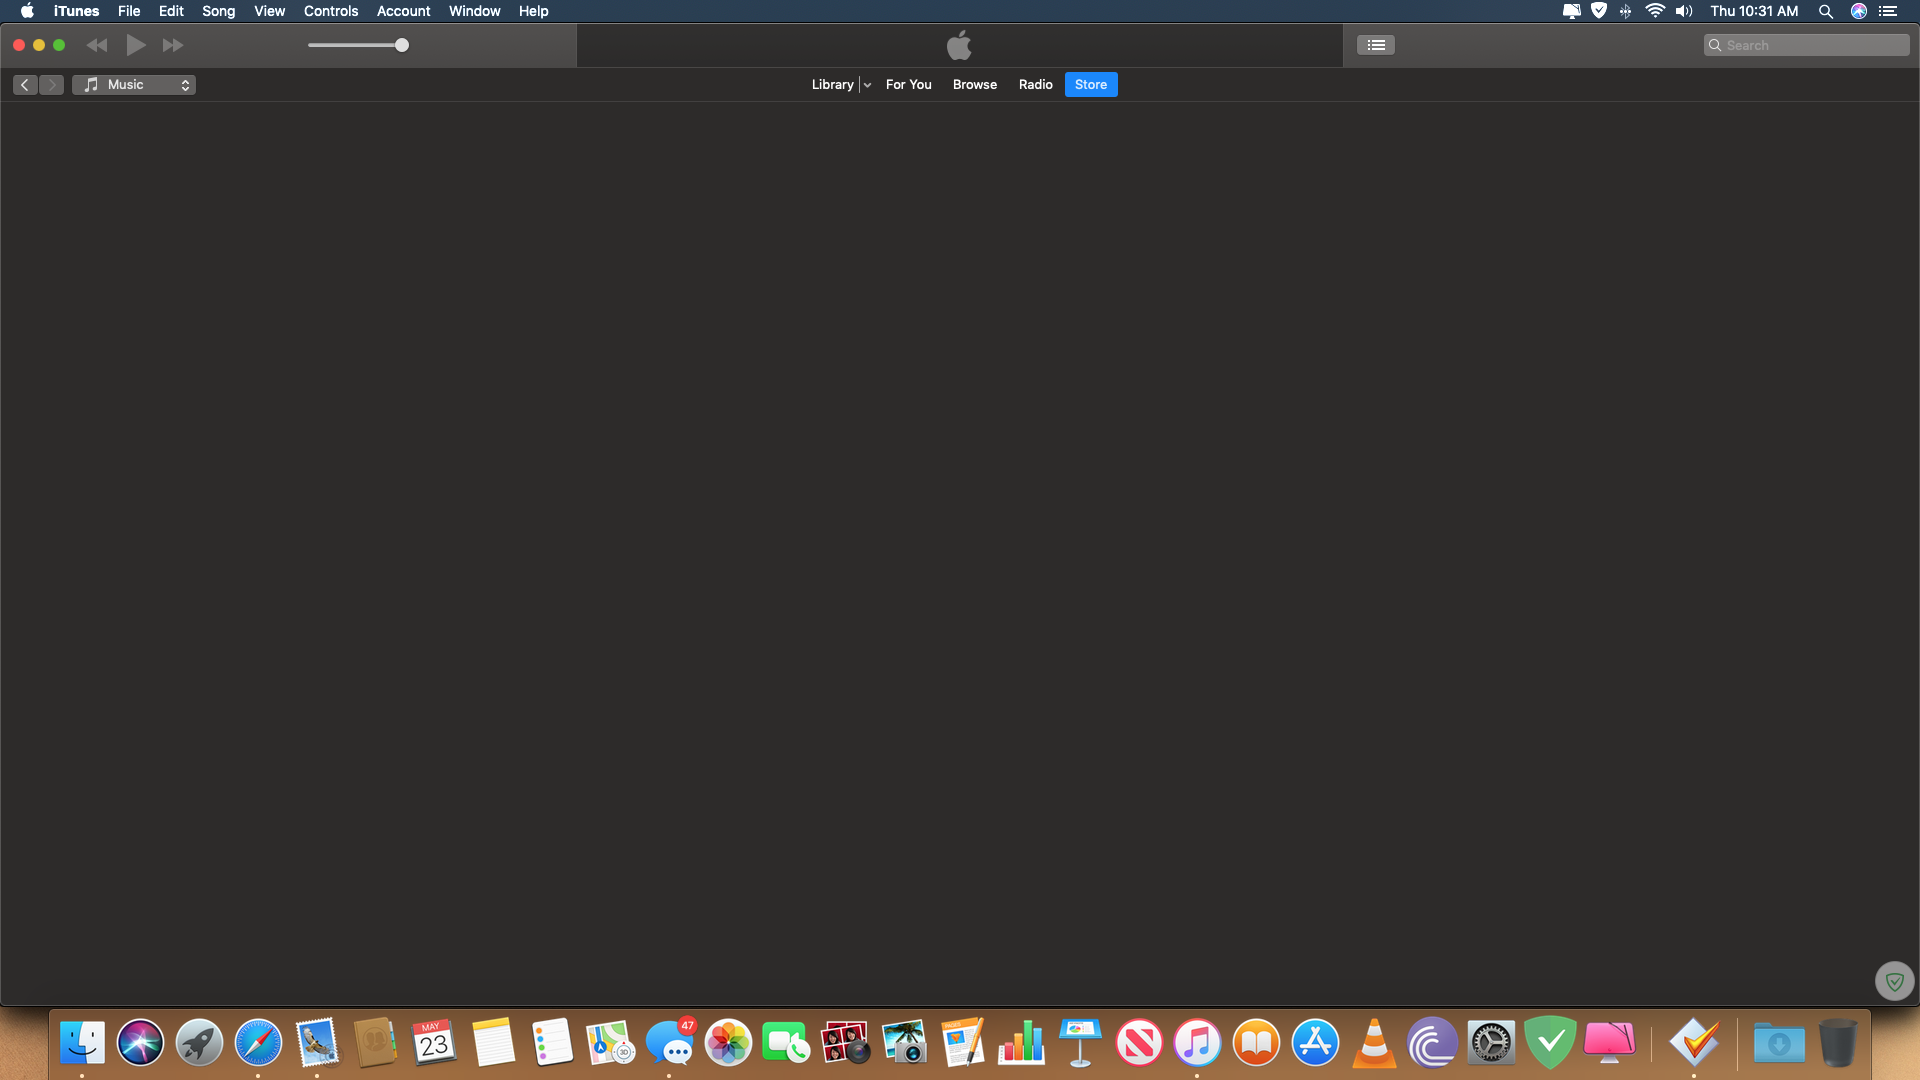Viewport: 1920px width, 1080px height.
Task: Switch to the Browse tab
Action: (x=974, y=85)
